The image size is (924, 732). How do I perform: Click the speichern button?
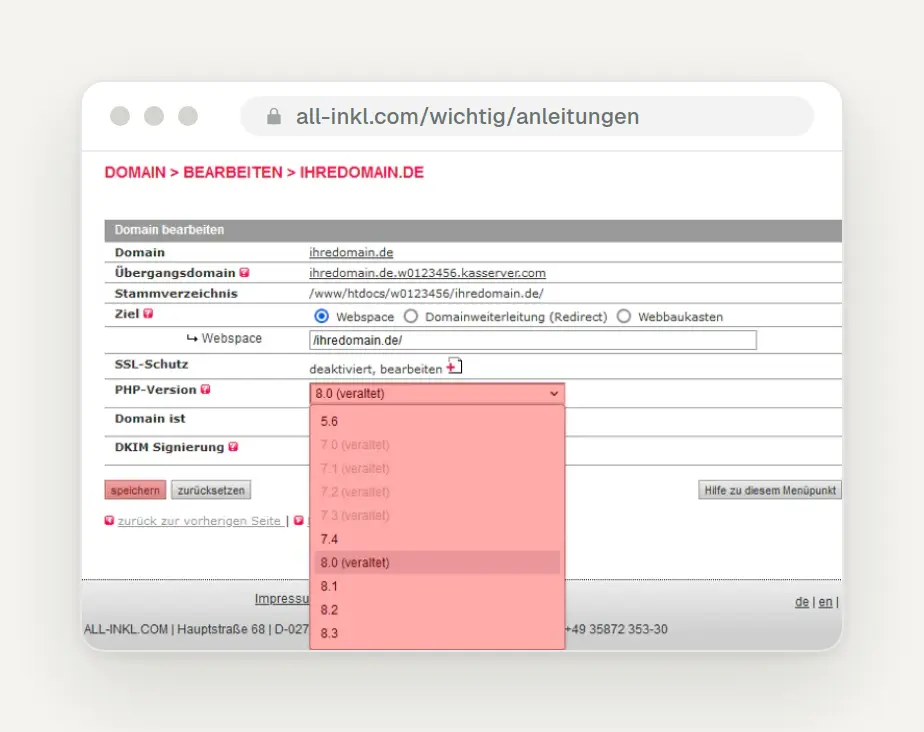[135, 490]
